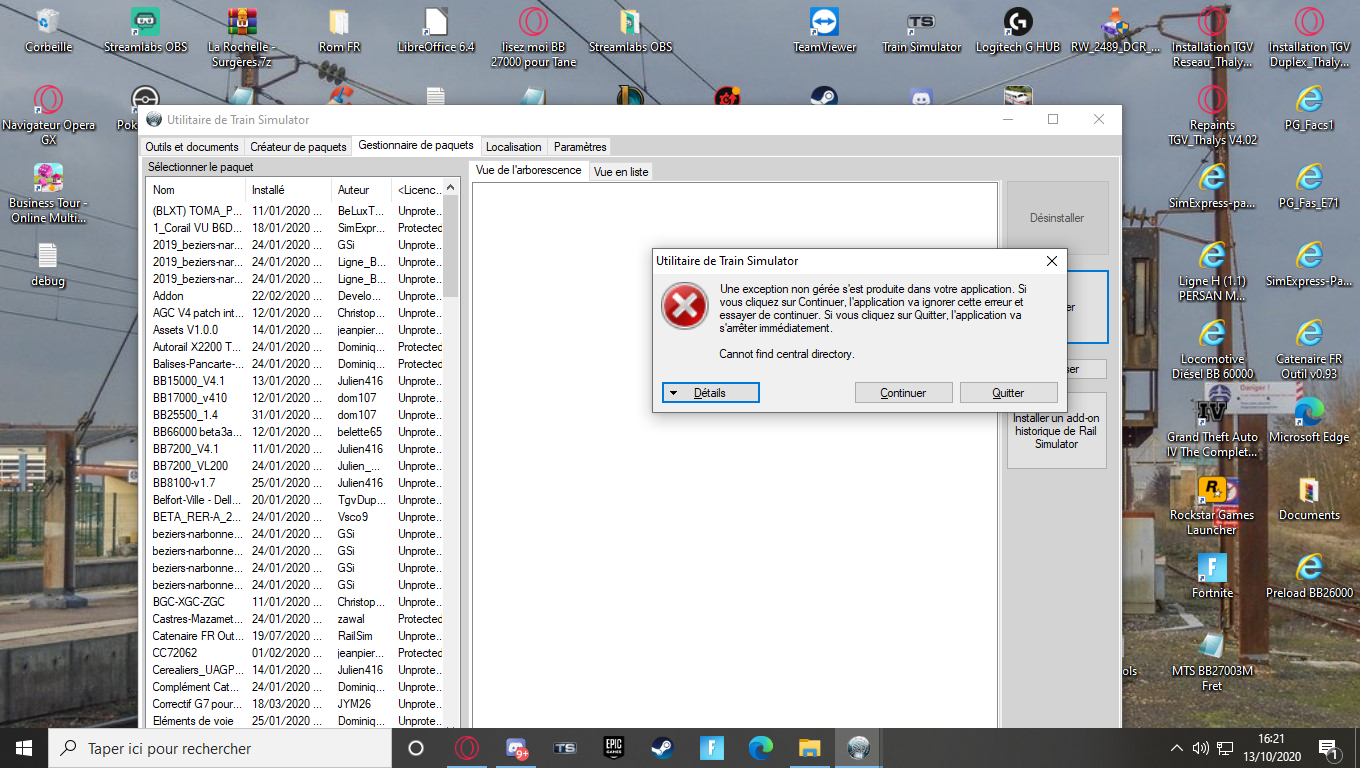
Task: Switch to Outils et documents tab
Action: [x=192, y=147]
